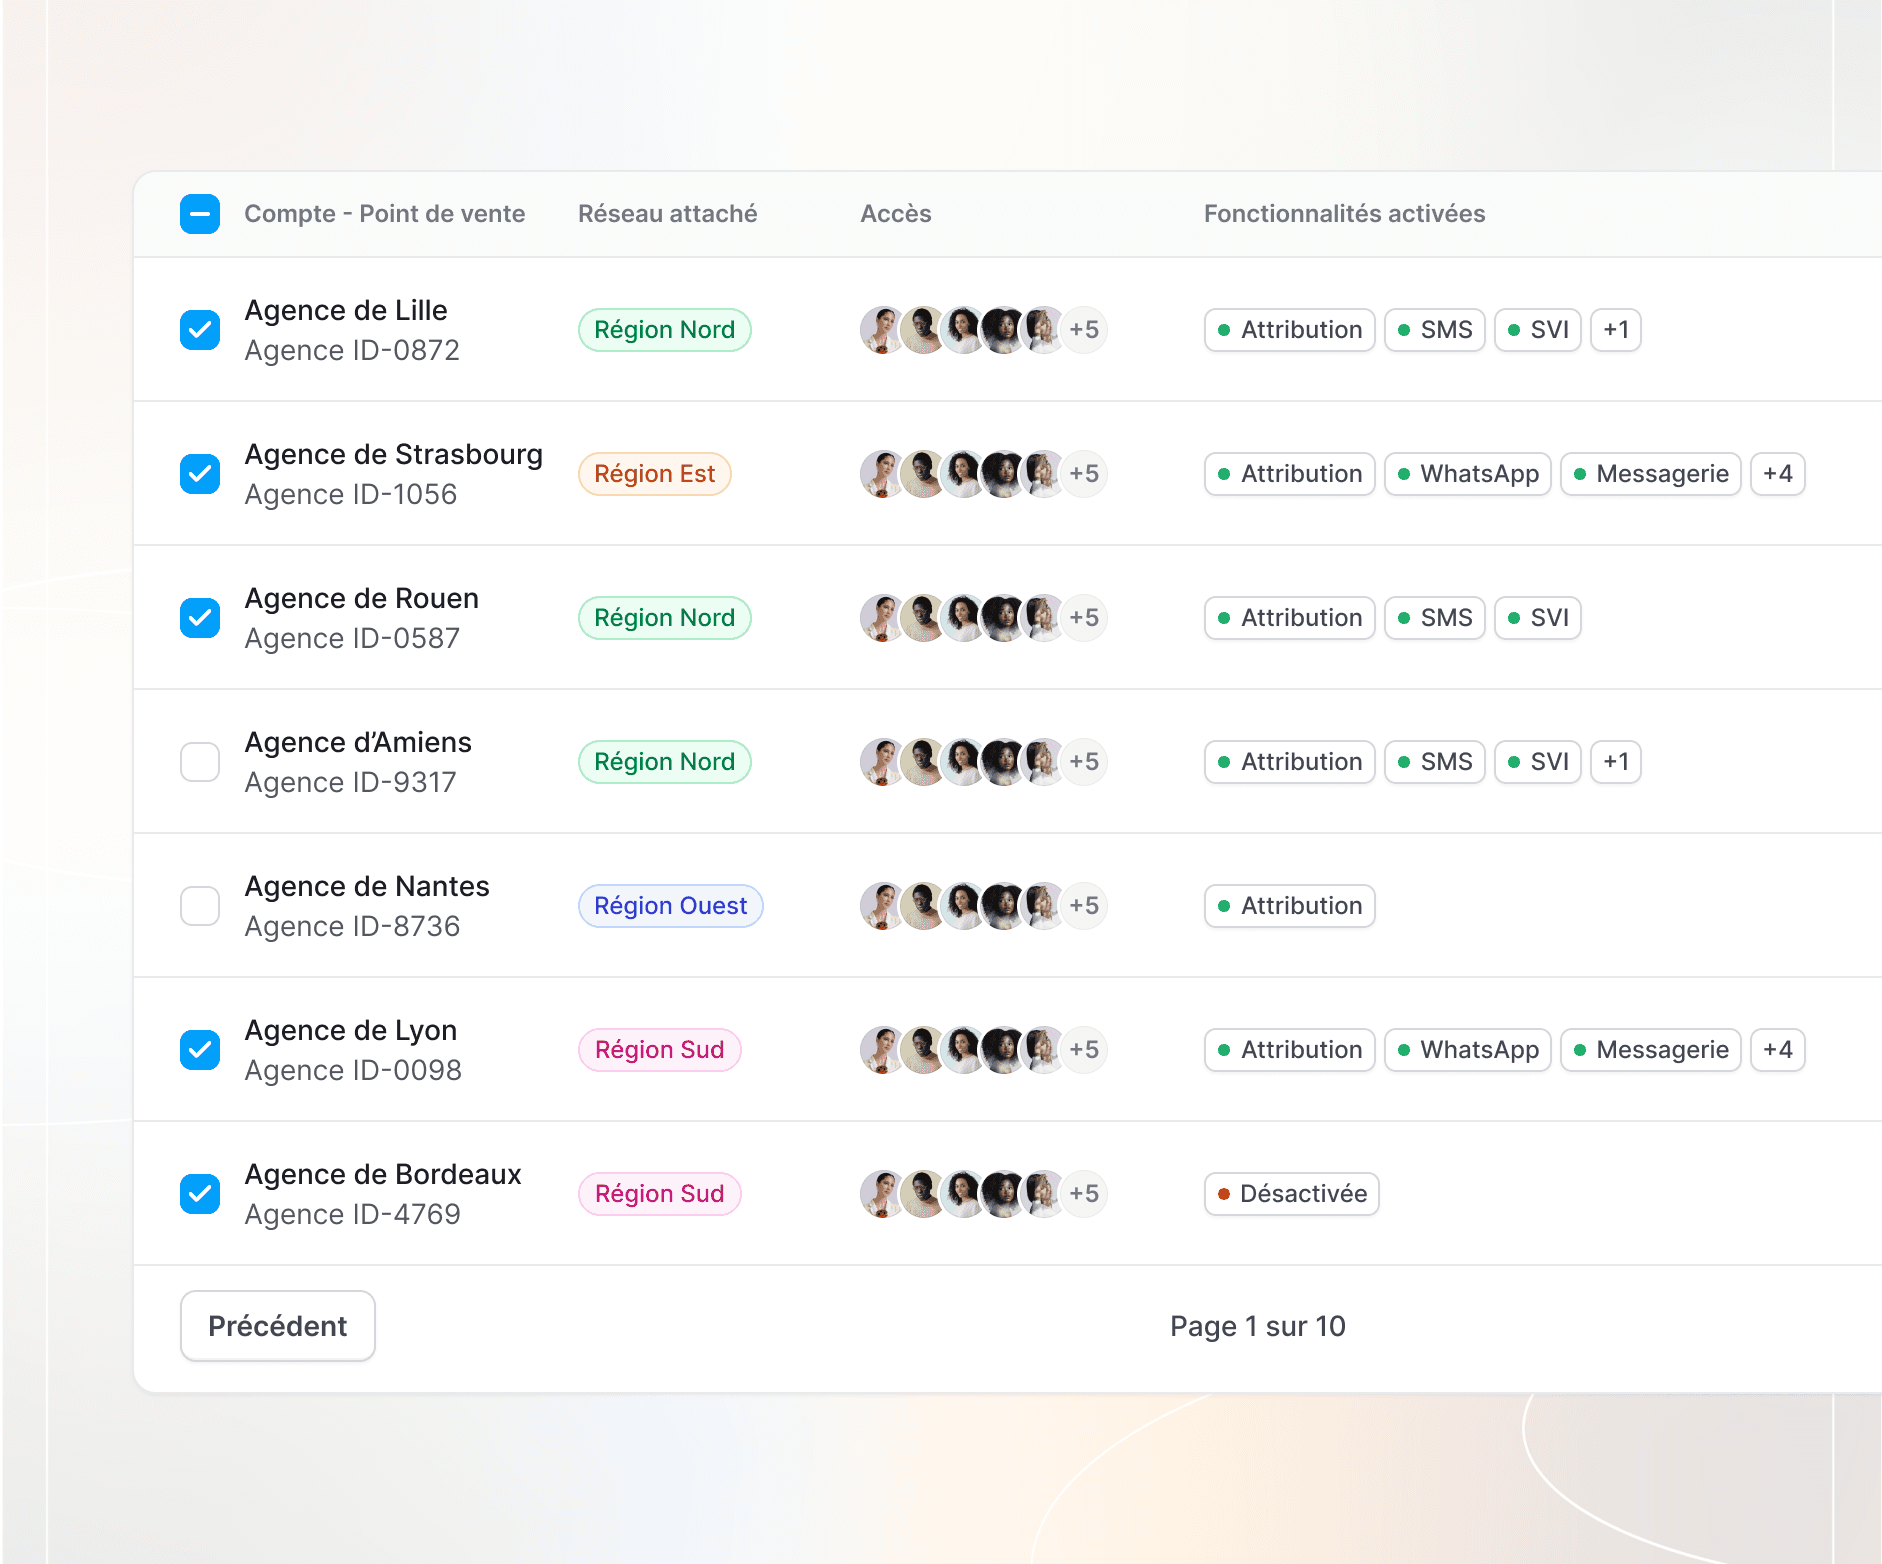Click the Accès column header

[x=896, y=214]
